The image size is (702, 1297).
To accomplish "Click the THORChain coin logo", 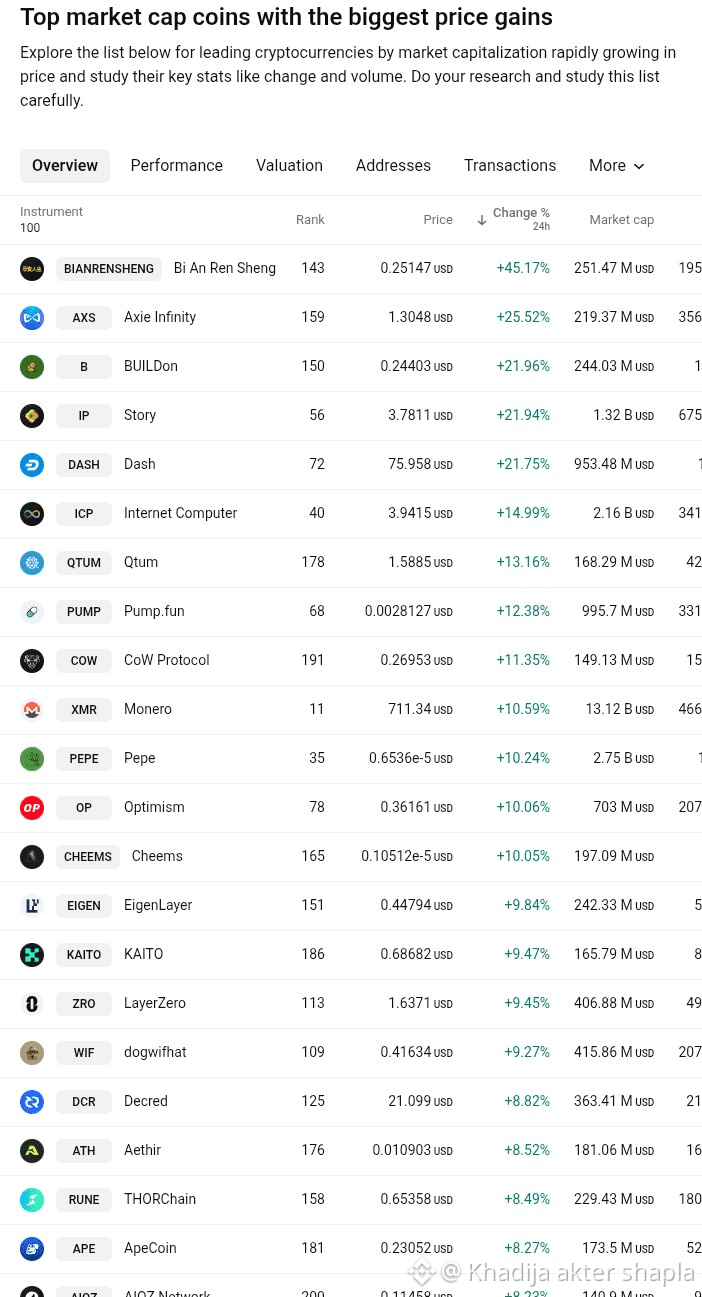I will pyautogui.click(x=32, y=1200).
